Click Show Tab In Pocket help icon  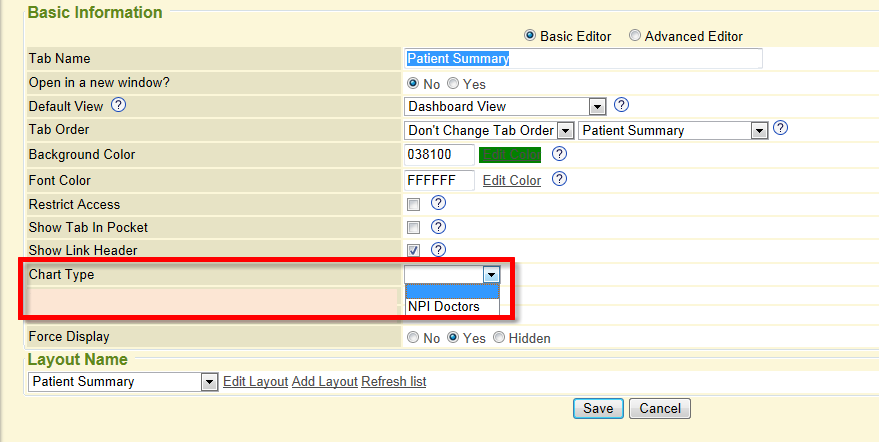(438, 227)
